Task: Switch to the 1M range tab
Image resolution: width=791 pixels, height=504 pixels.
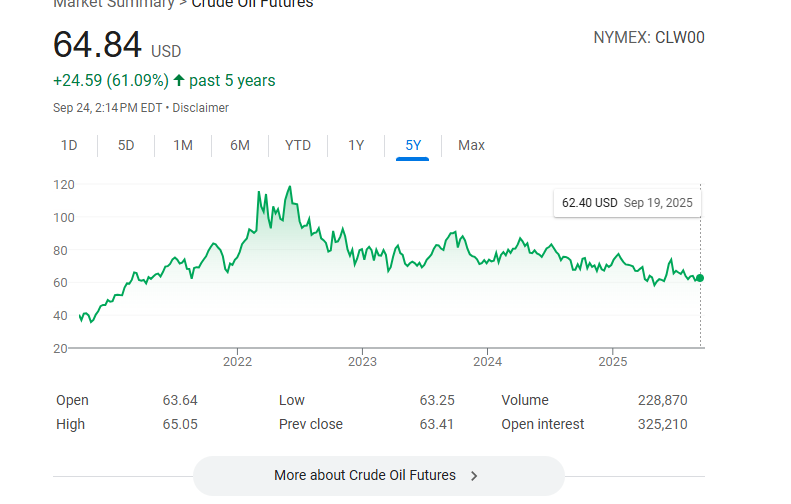Action: tap(183, 145)
